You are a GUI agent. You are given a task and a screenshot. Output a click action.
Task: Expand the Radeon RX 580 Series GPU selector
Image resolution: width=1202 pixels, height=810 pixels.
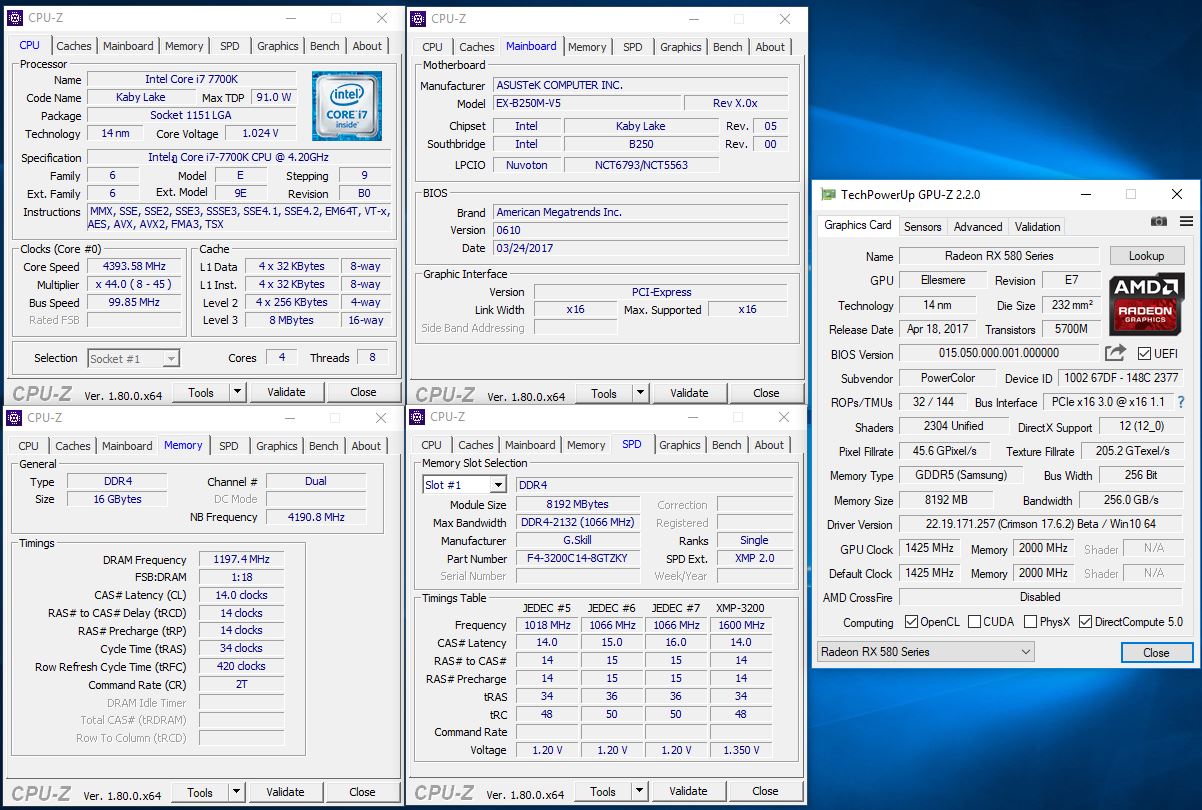click(x=1025, y=652)
